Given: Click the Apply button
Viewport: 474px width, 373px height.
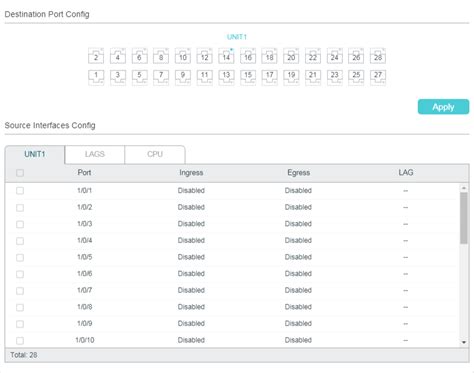Looking at the screenshot, I should coord(443,107).
